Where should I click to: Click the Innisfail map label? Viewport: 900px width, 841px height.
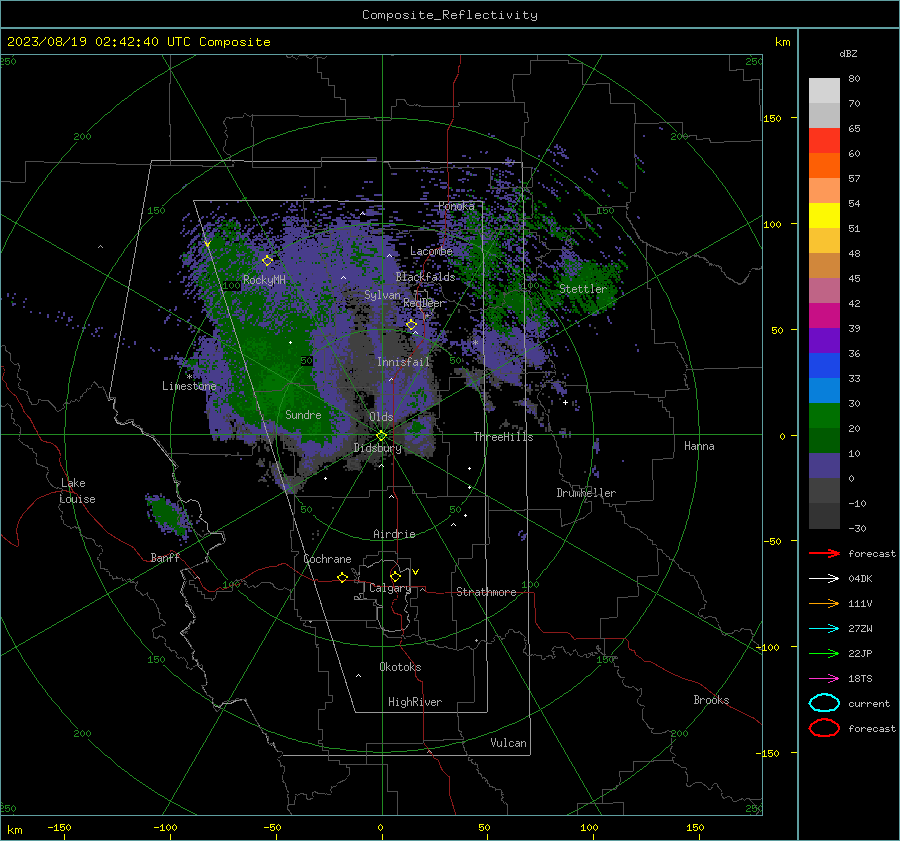click(403, 362)
